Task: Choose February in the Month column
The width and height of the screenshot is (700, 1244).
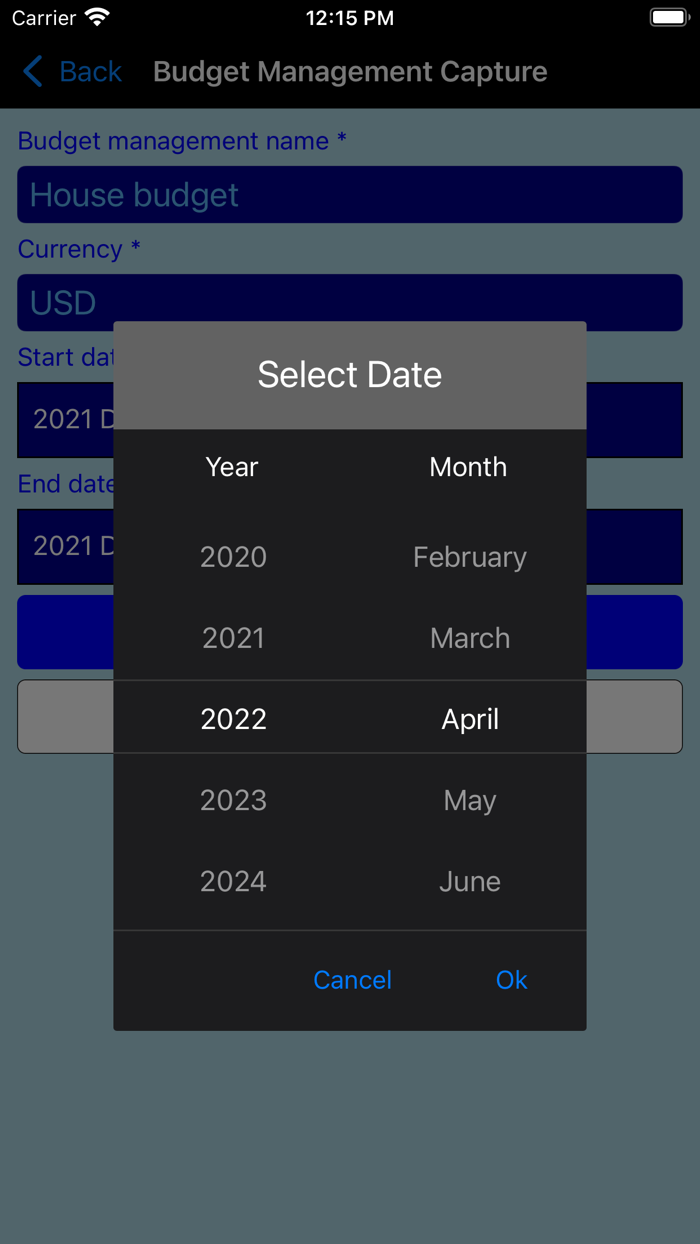Action: click(x=470, y=557)
